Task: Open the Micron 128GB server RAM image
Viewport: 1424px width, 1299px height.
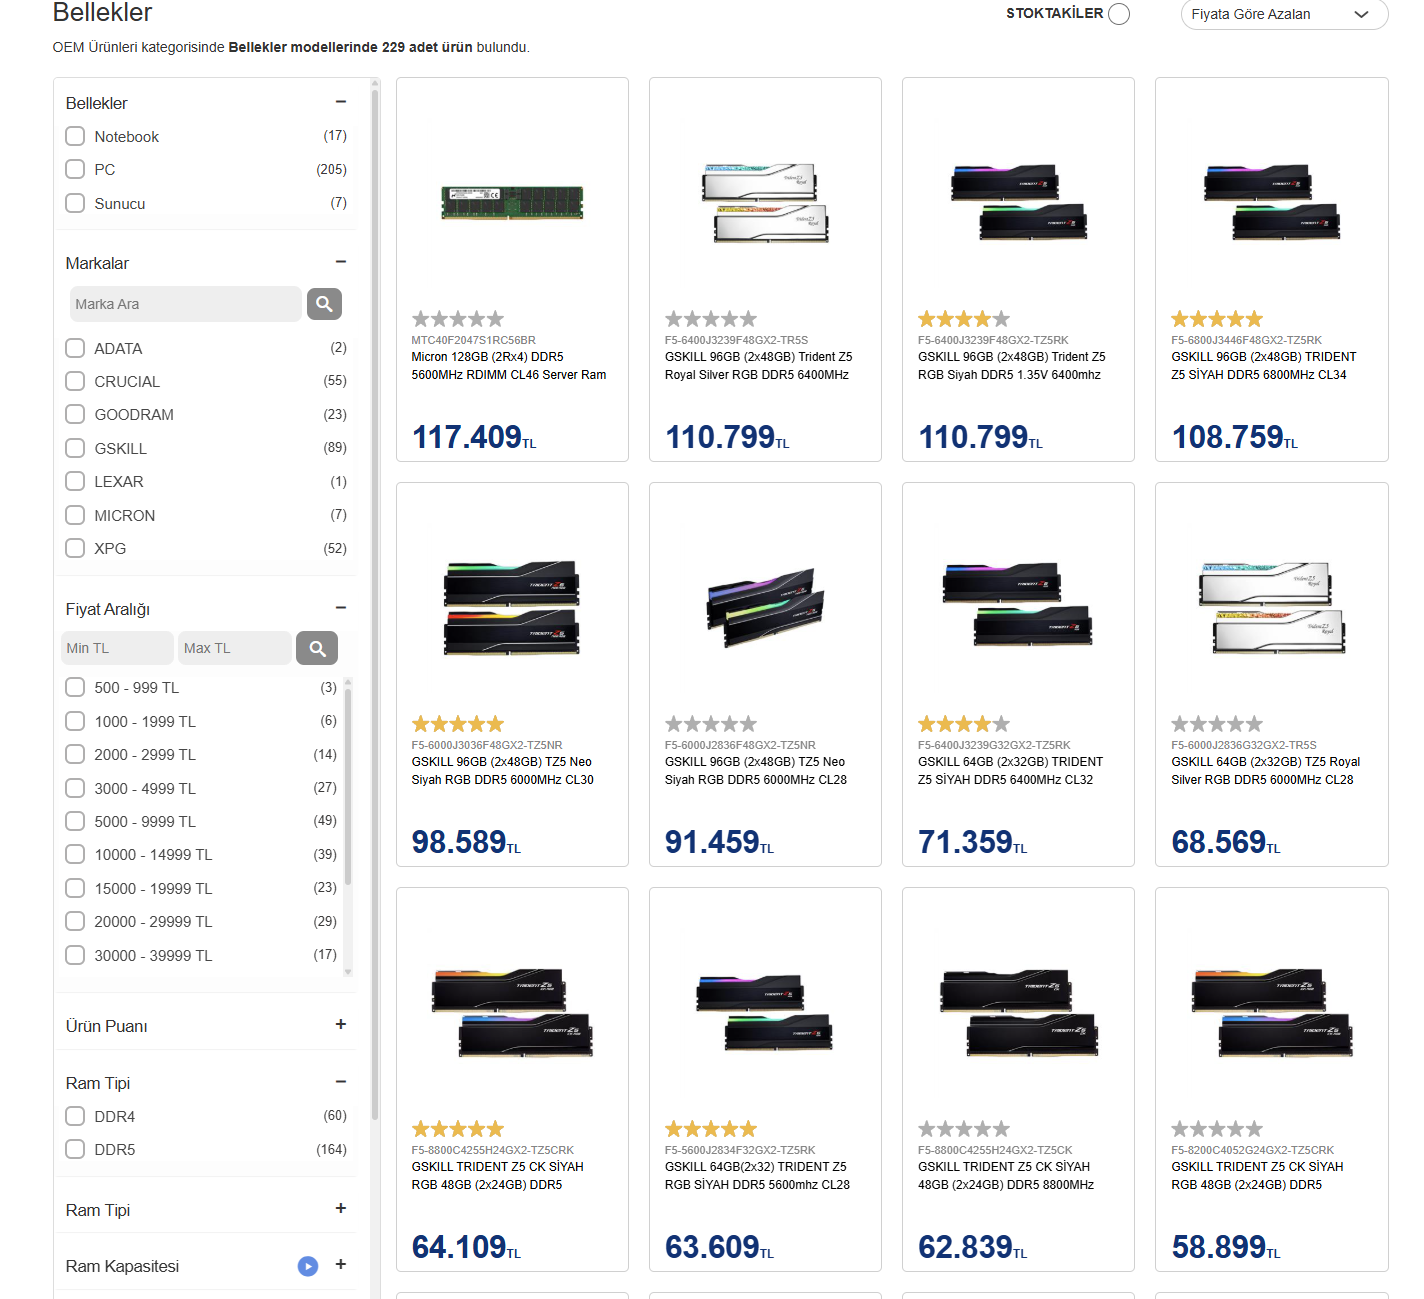Action: 512,202
